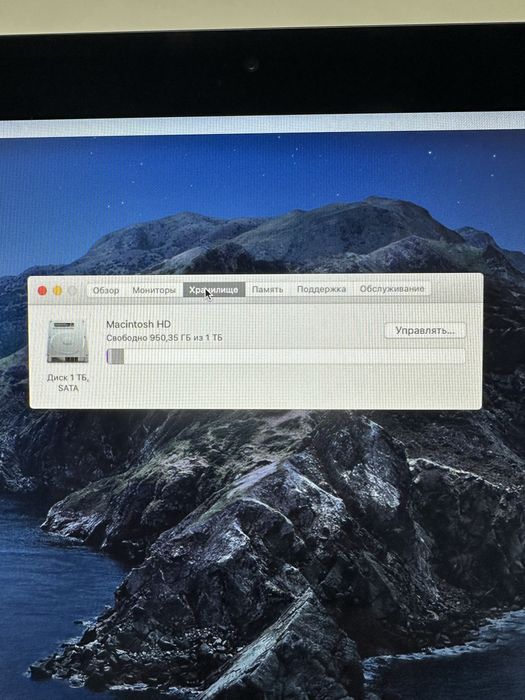Screen dimensions: 525x700
Task: Click the Macintosh HD volume name
Action: coord(138,324)
